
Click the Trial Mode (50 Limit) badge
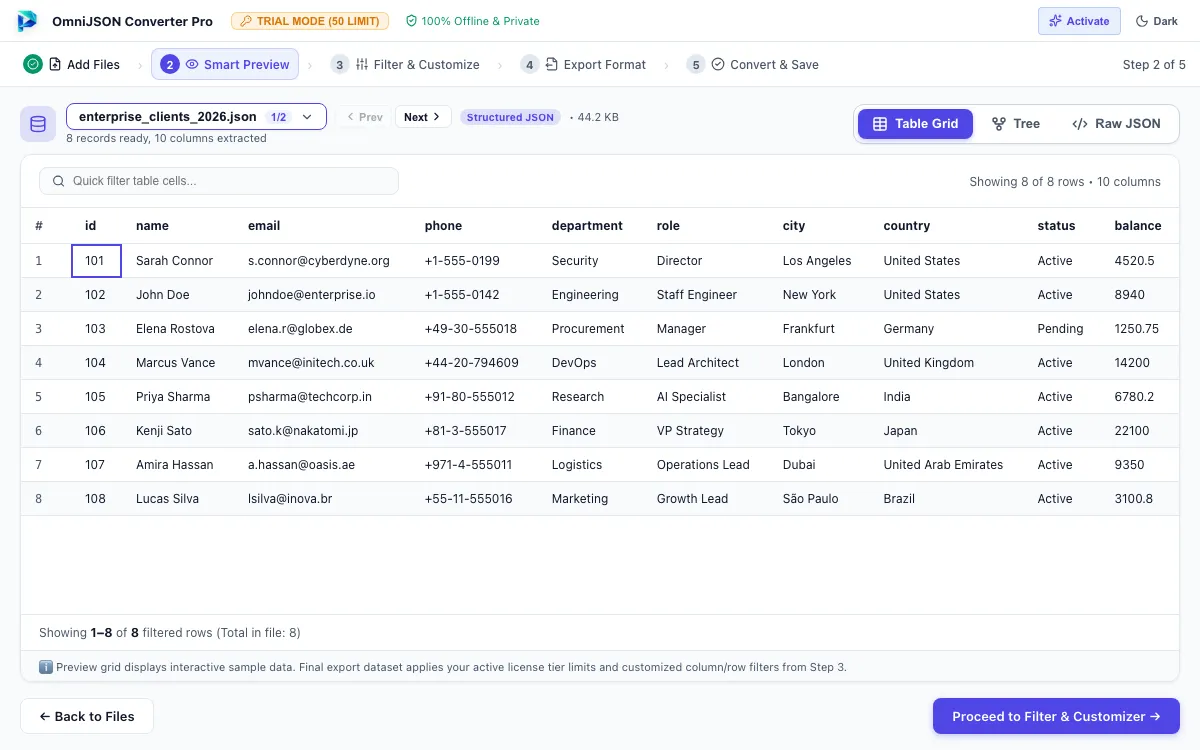coord(310,21)
